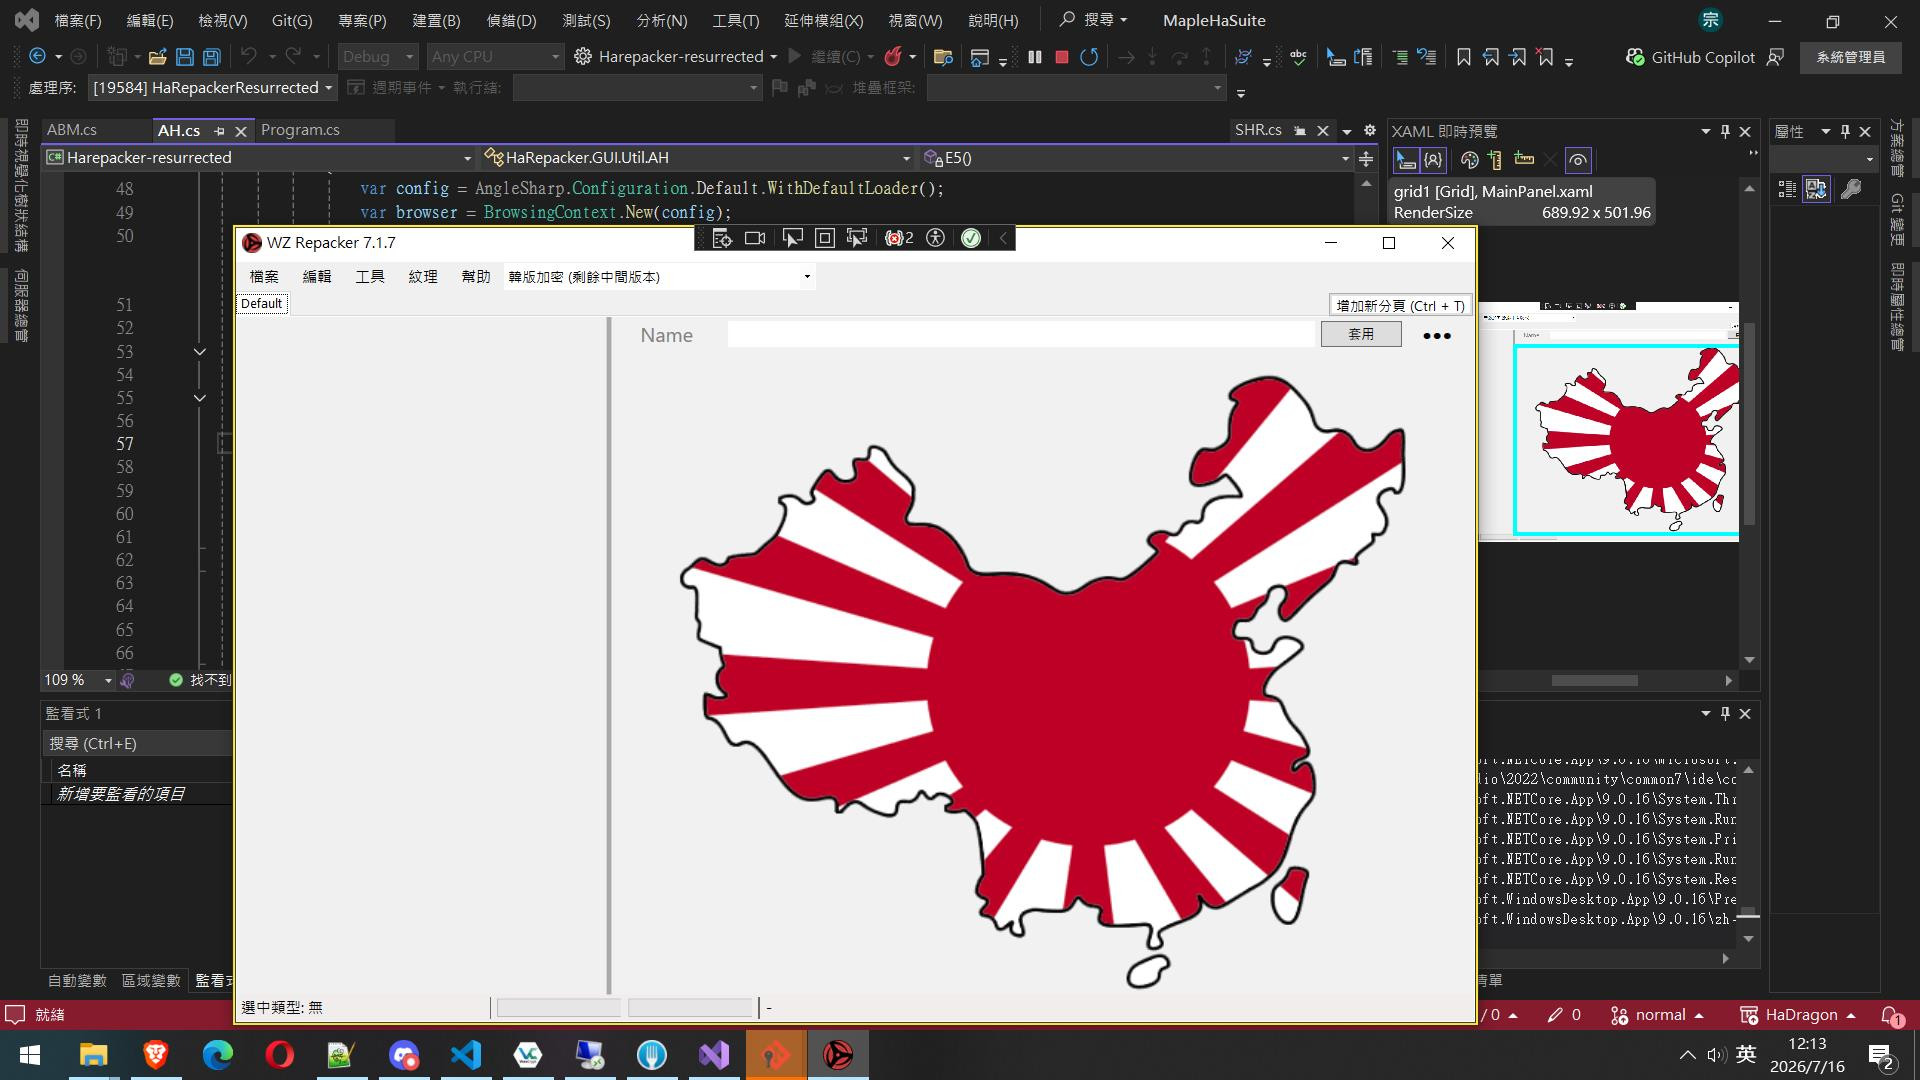
Task: Switch to the Program.cs tab
Action: (x=300, y=130)
